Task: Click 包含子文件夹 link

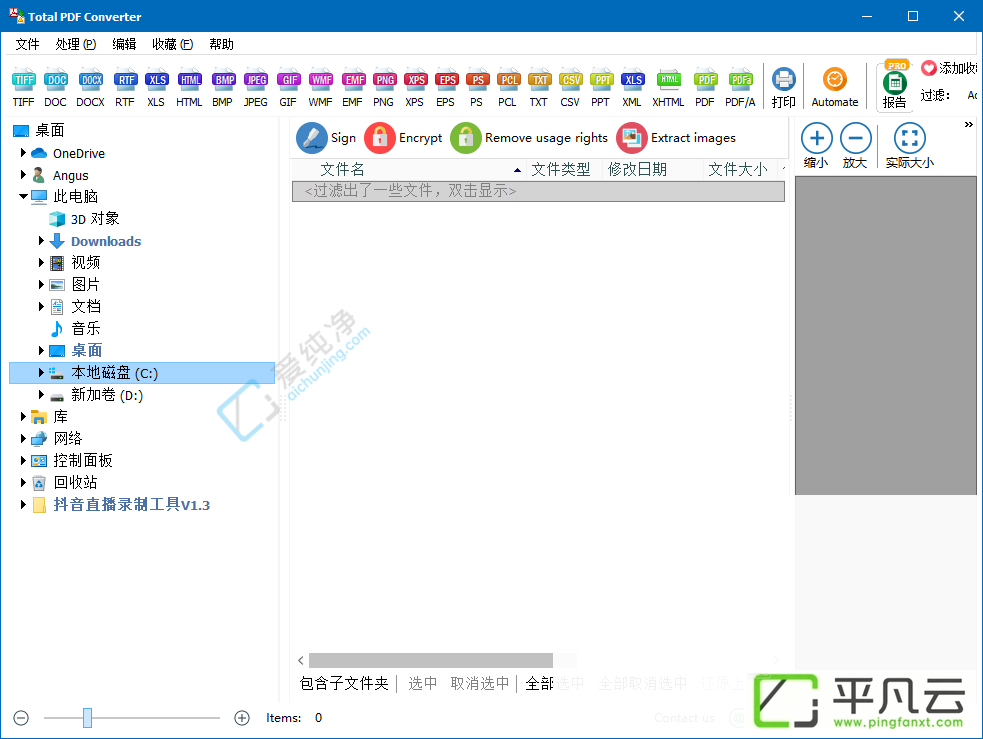Action: pos(344,683)
